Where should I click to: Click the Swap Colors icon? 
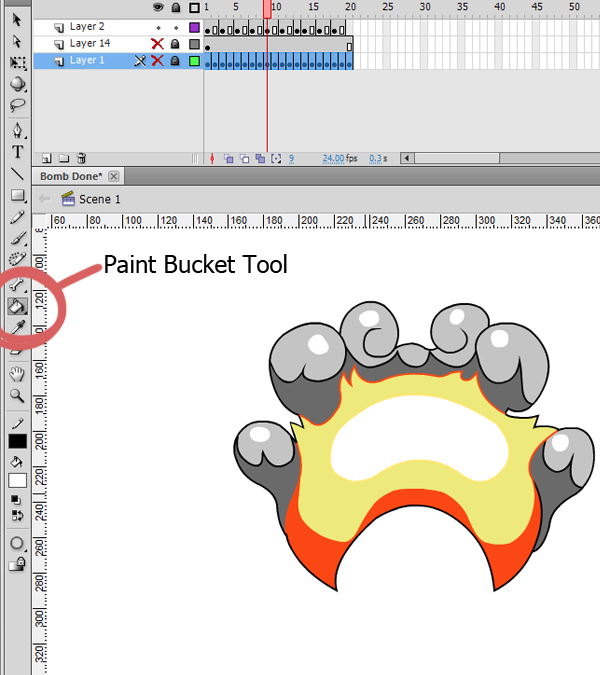coord(17,515)
